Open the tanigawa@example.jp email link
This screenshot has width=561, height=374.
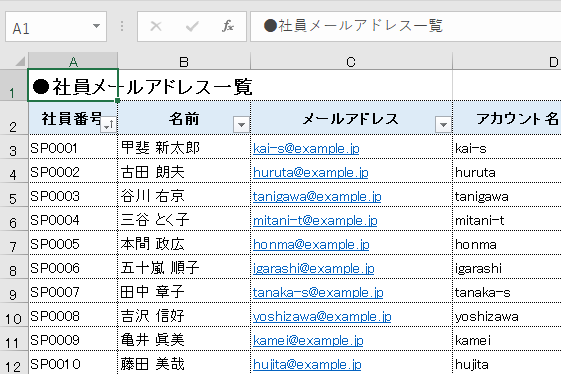point(317,196)
